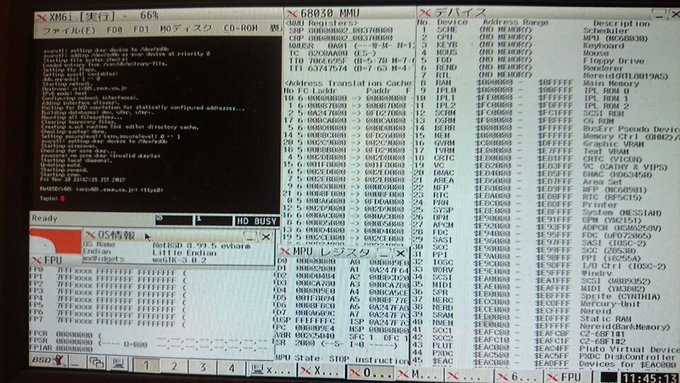680x383 pixels.
Task: Click the overlapping-windows icon in the taskbar
Action: point(97,362)
